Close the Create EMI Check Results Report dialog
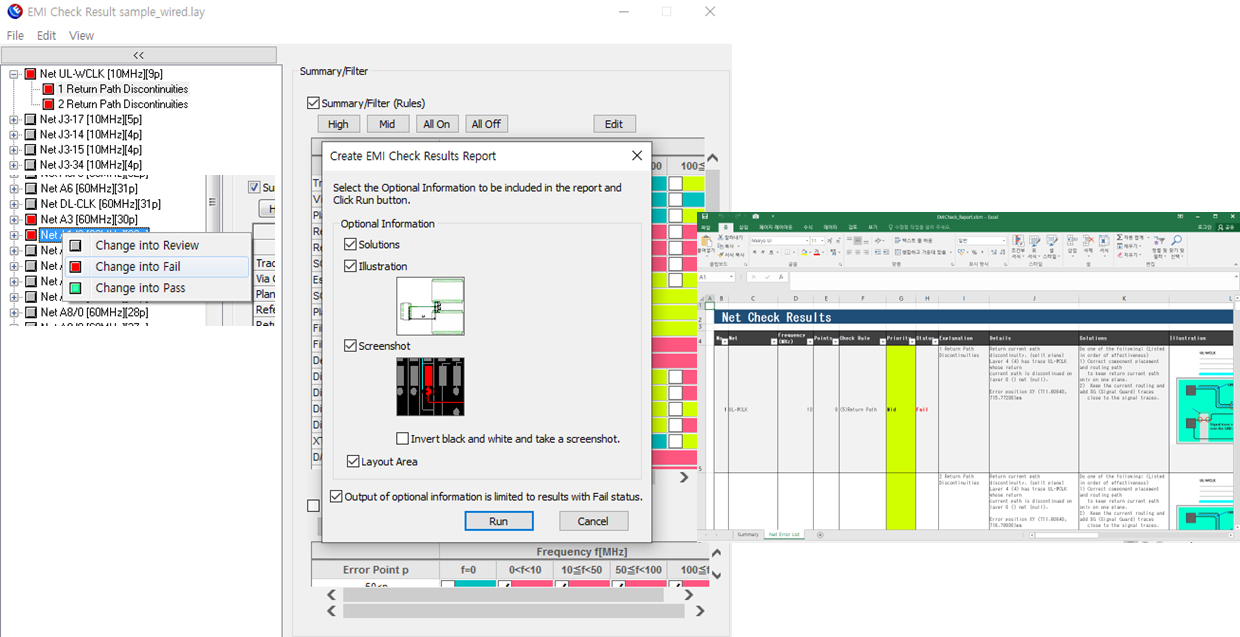The width and height of the screenshot is (1240, 637). click(x=637, y=155)
